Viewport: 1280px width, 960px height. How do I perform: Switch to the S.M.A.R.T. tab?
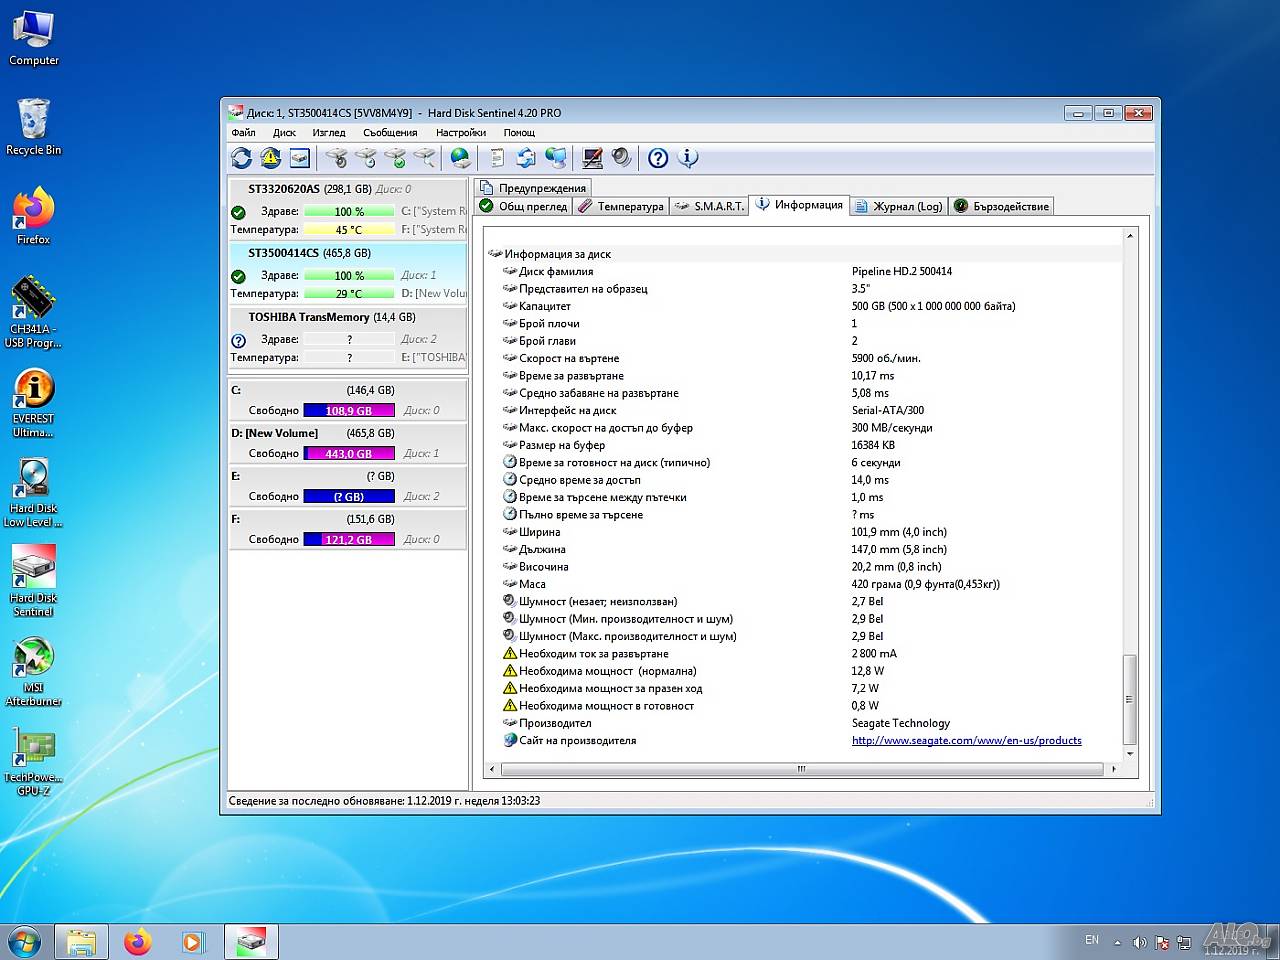click(x=710, y=206)
